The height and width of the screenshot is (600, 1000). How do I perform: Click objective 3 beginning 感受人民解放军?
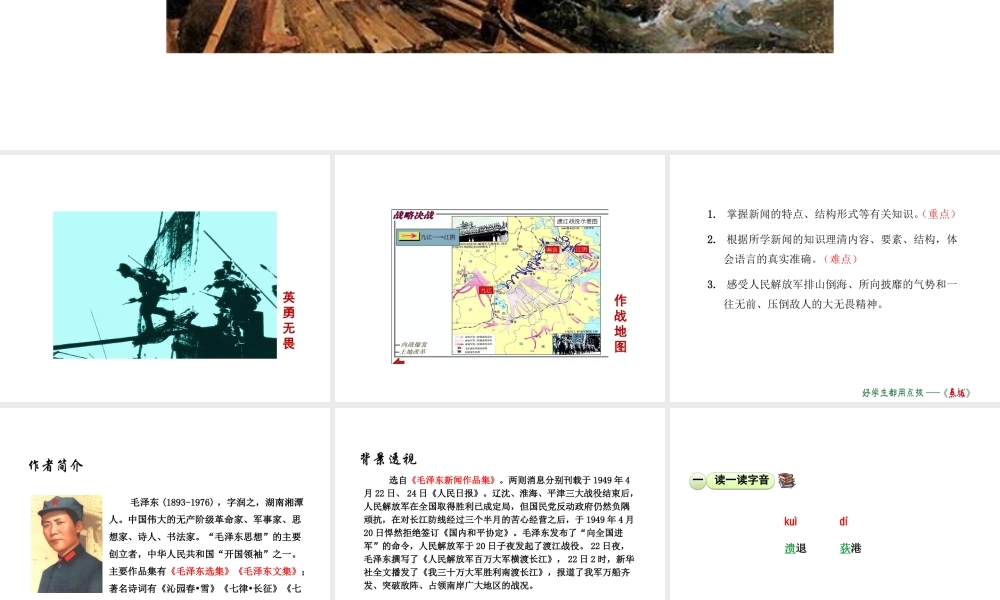pos(832,294)
